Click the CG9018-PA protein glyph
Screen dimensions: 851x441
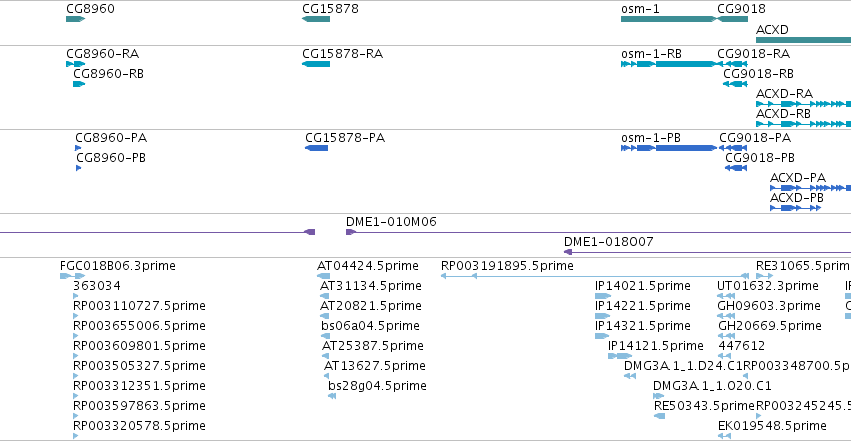click(x=733, y=148)
